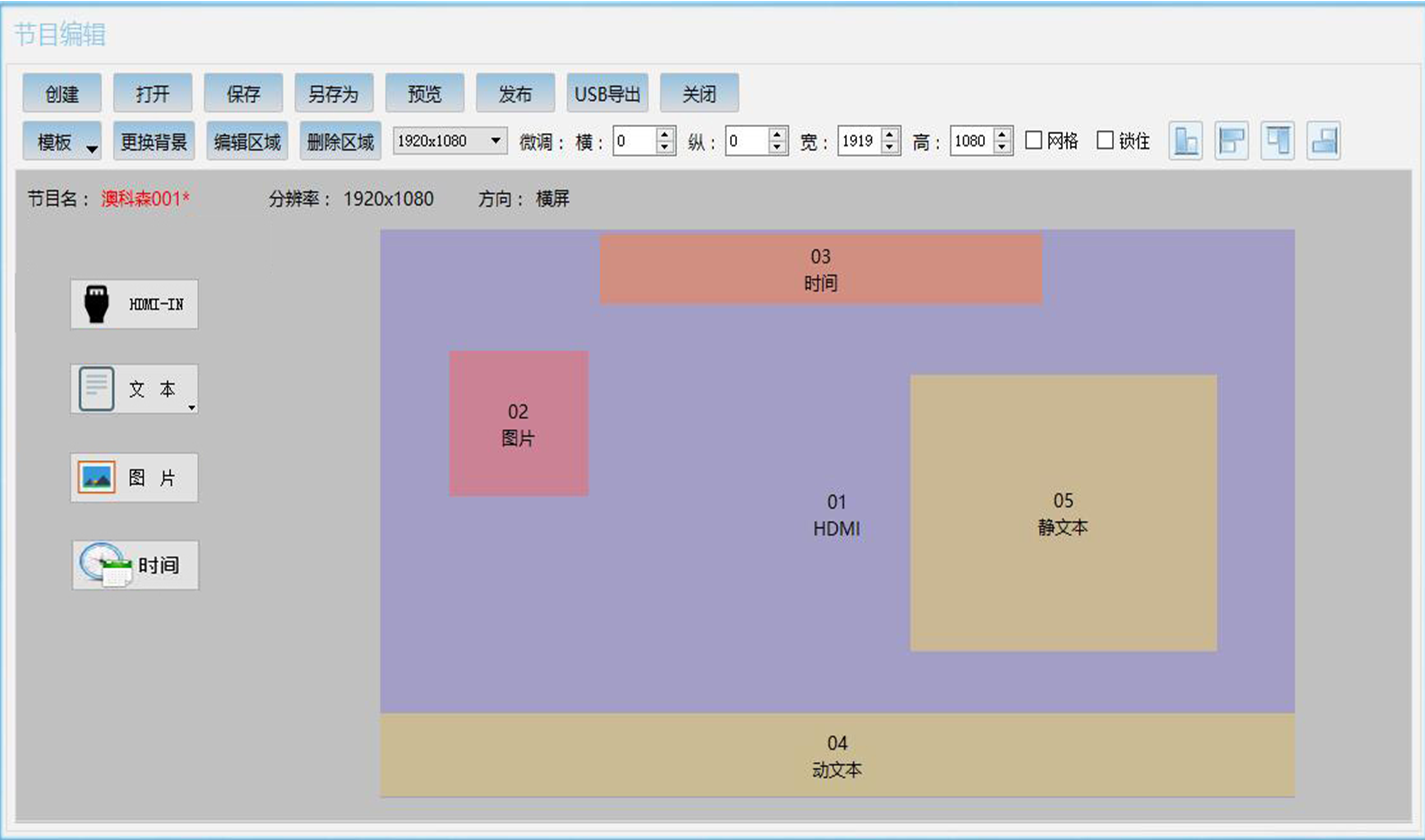The height and width of the screenshot is (840, 1425).
Task: Click 预览 (preview) in the toolbar
Action: (x=424, y=94)
